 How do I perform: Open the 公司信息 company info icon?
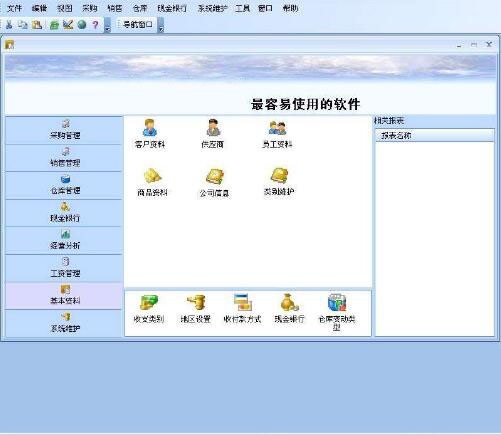[x=214, y=182]
